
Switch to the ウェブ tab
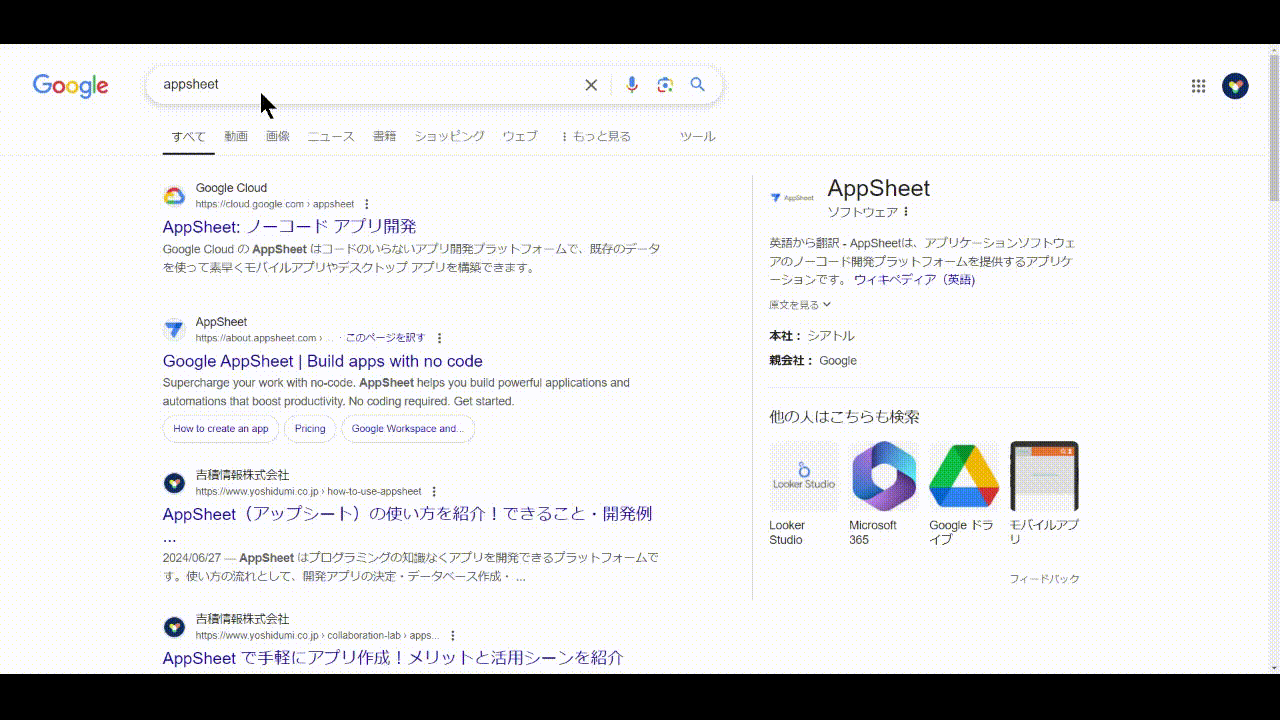pos(520,137)
